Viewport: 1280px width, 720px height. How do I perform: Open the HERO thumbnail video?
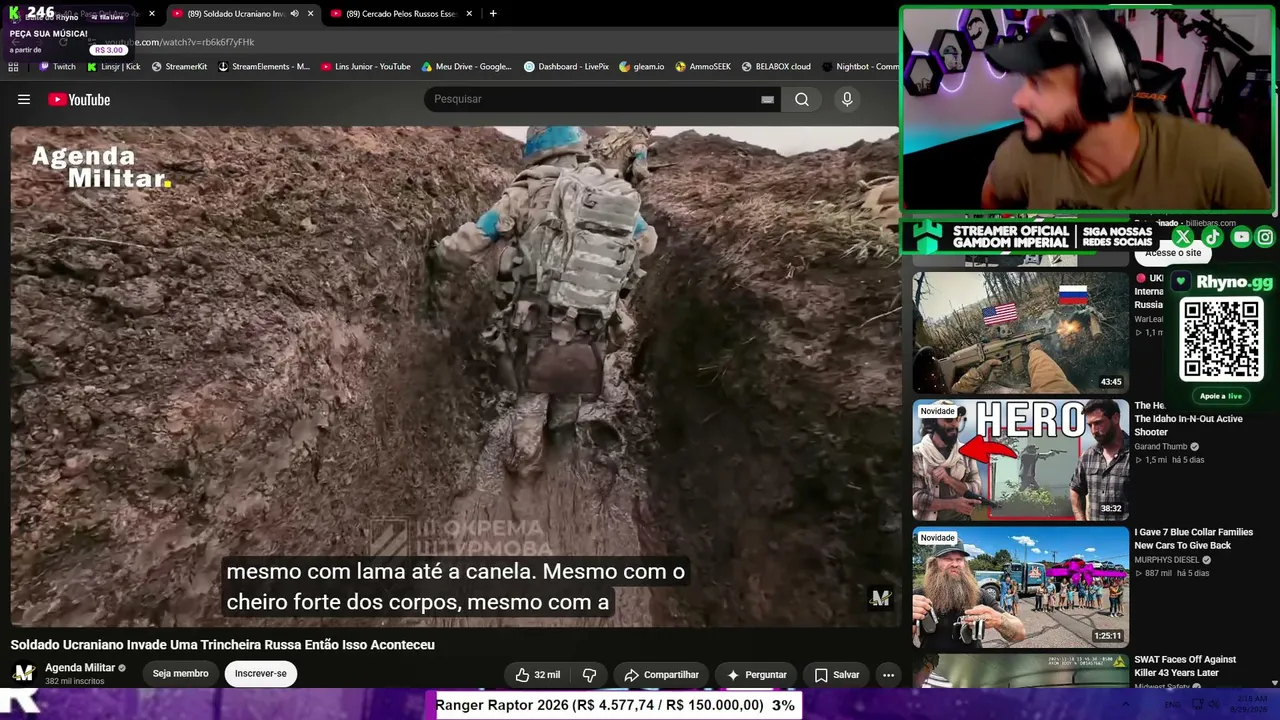coord(1020,460)
